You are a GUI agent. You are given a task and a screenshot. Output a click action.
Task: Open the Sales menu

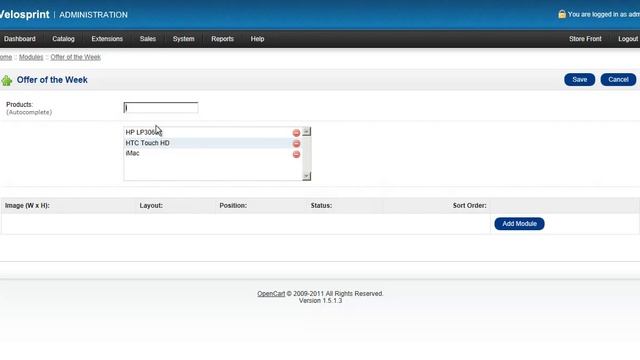tap(148, 39)
